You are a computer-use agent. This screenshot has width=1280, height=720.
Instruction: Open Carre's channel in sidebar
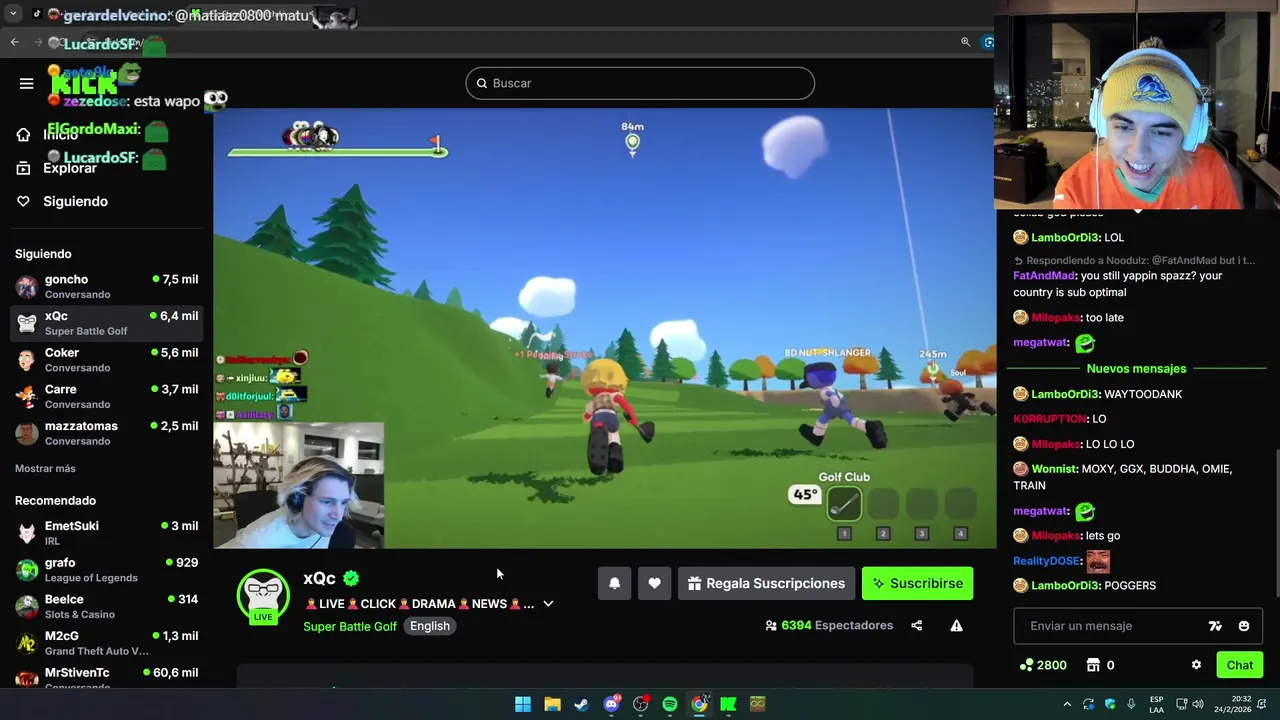click(106, 396)
